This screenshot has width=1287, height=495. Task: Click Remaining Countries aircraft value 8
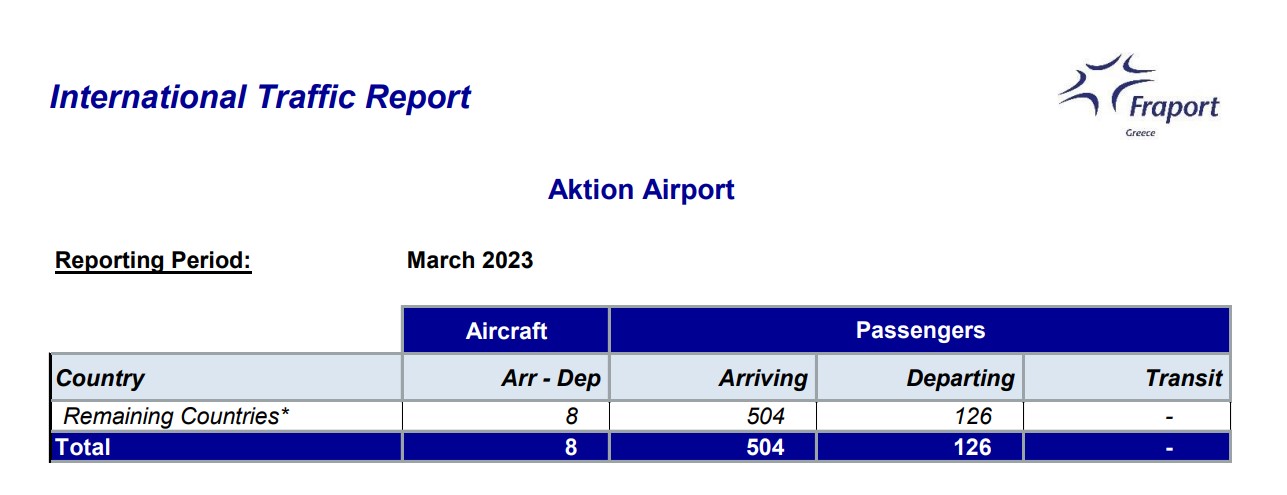[506, 416]
